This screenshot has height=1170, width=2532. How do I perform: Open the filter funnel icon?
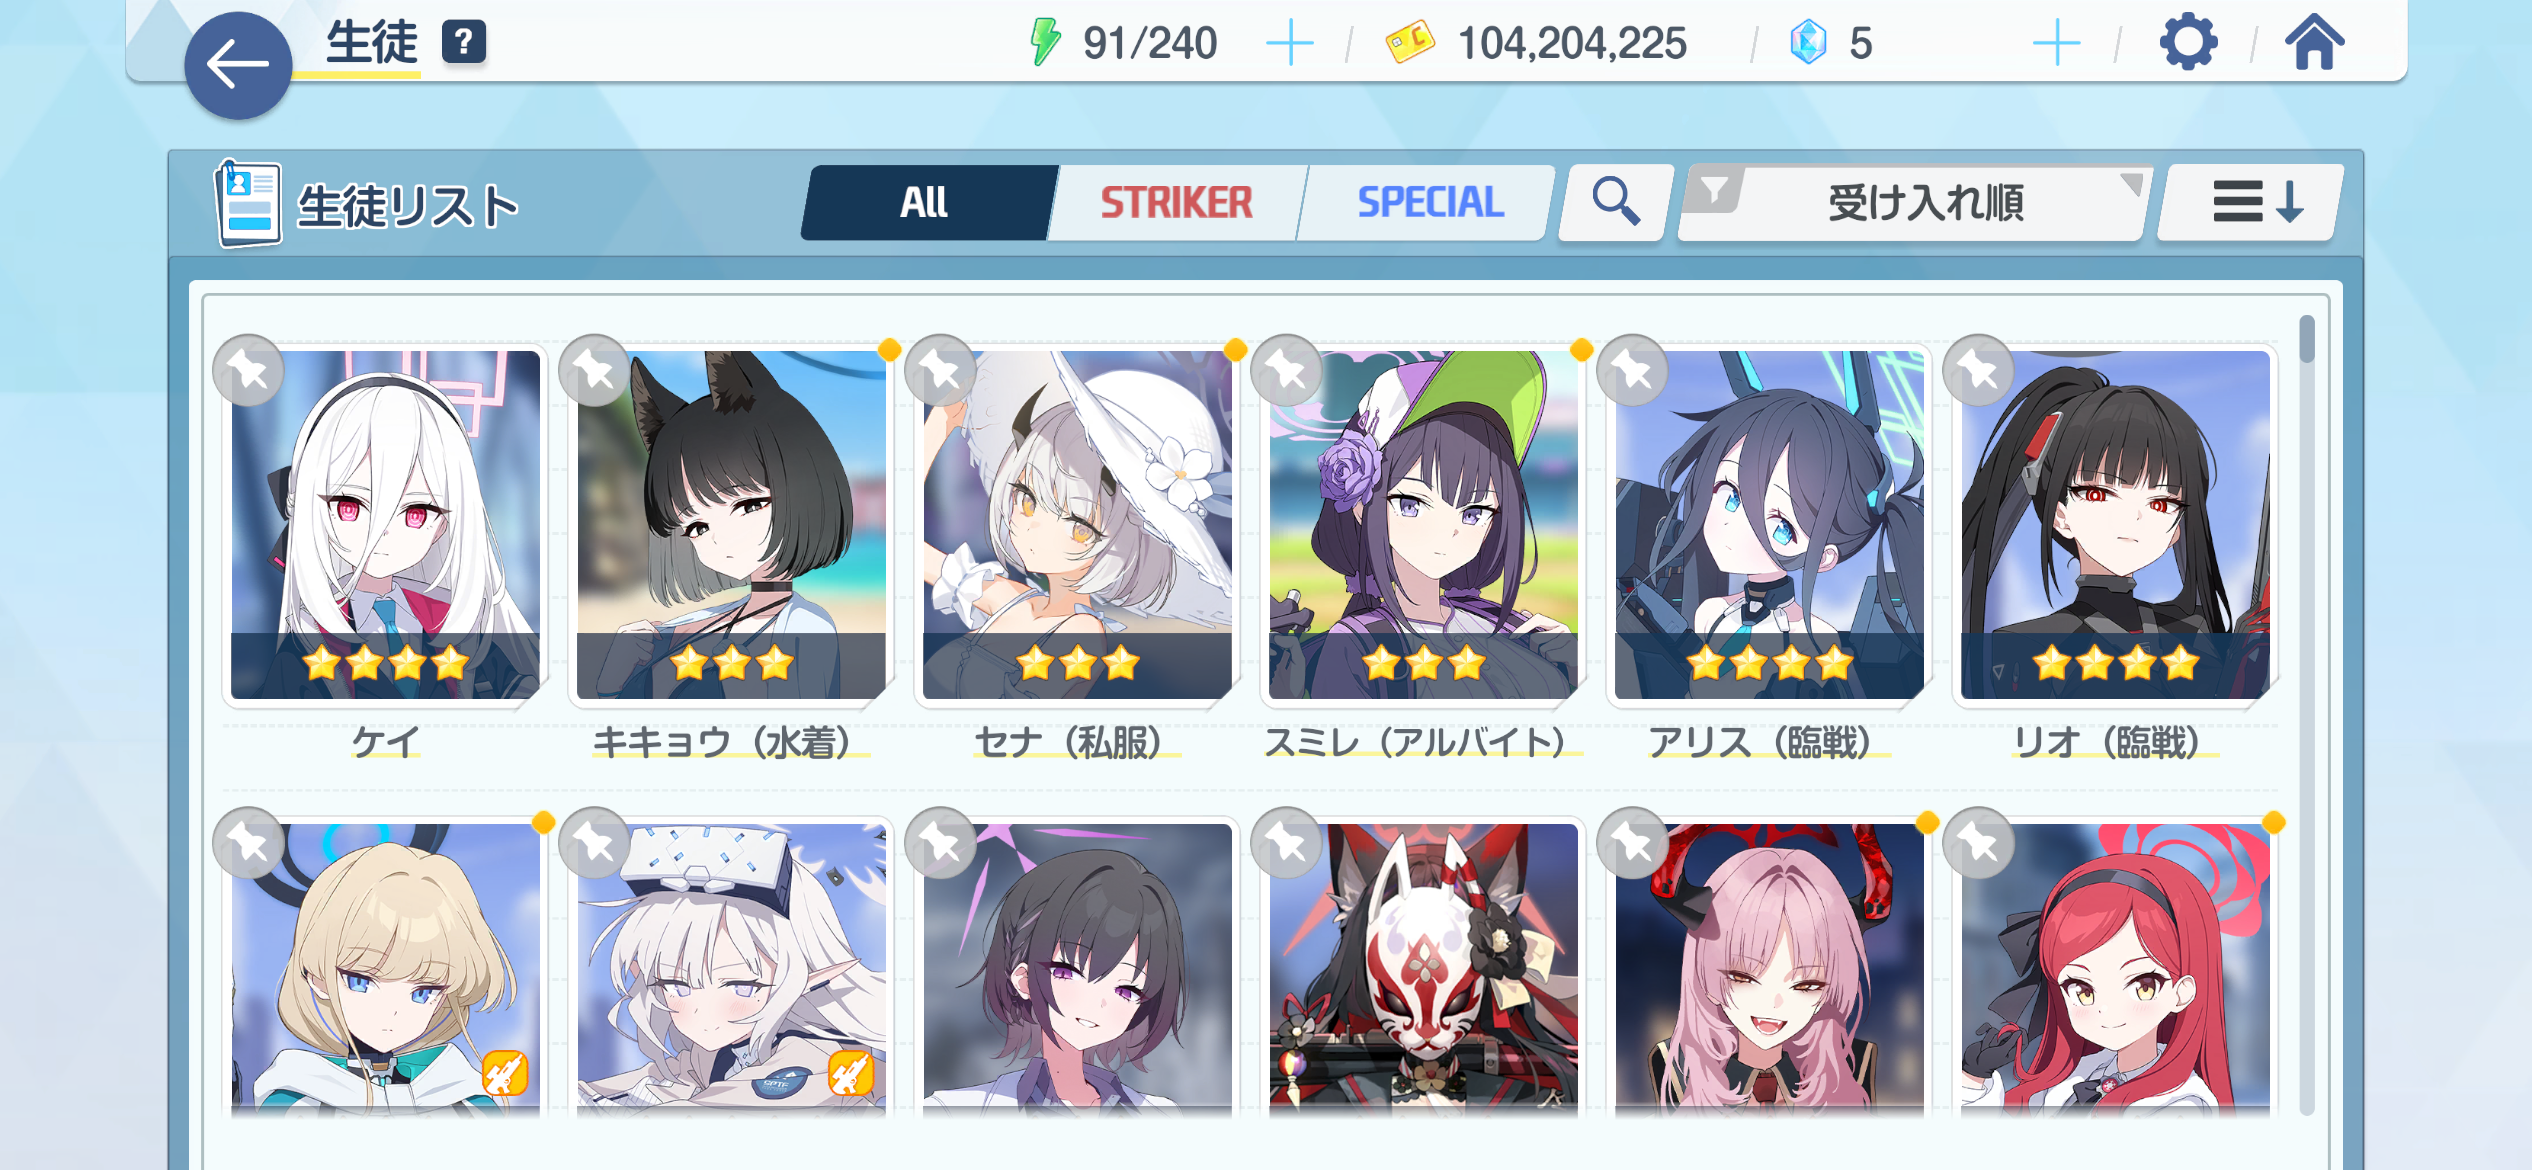point(1714,190)
